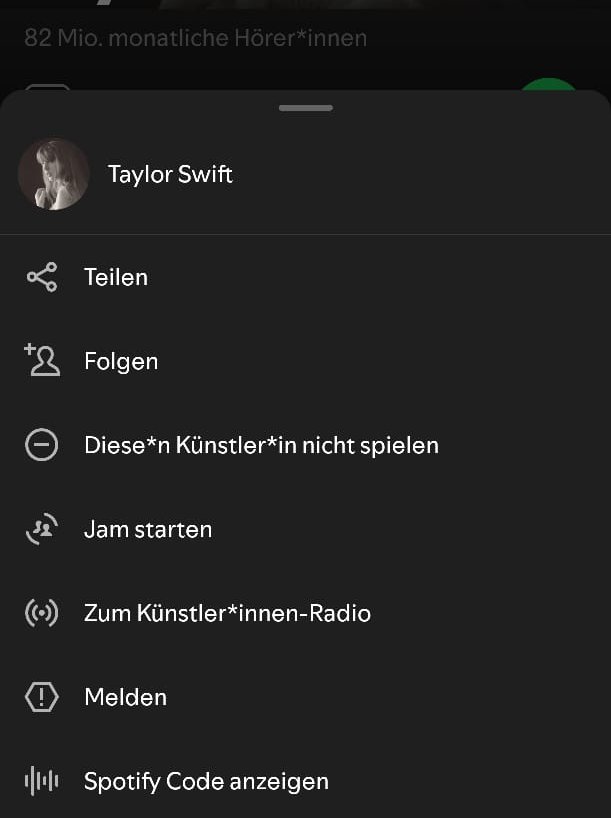Select Spotify Code anzeigen
Screen dimensions: 611x818
pos(206,781)
